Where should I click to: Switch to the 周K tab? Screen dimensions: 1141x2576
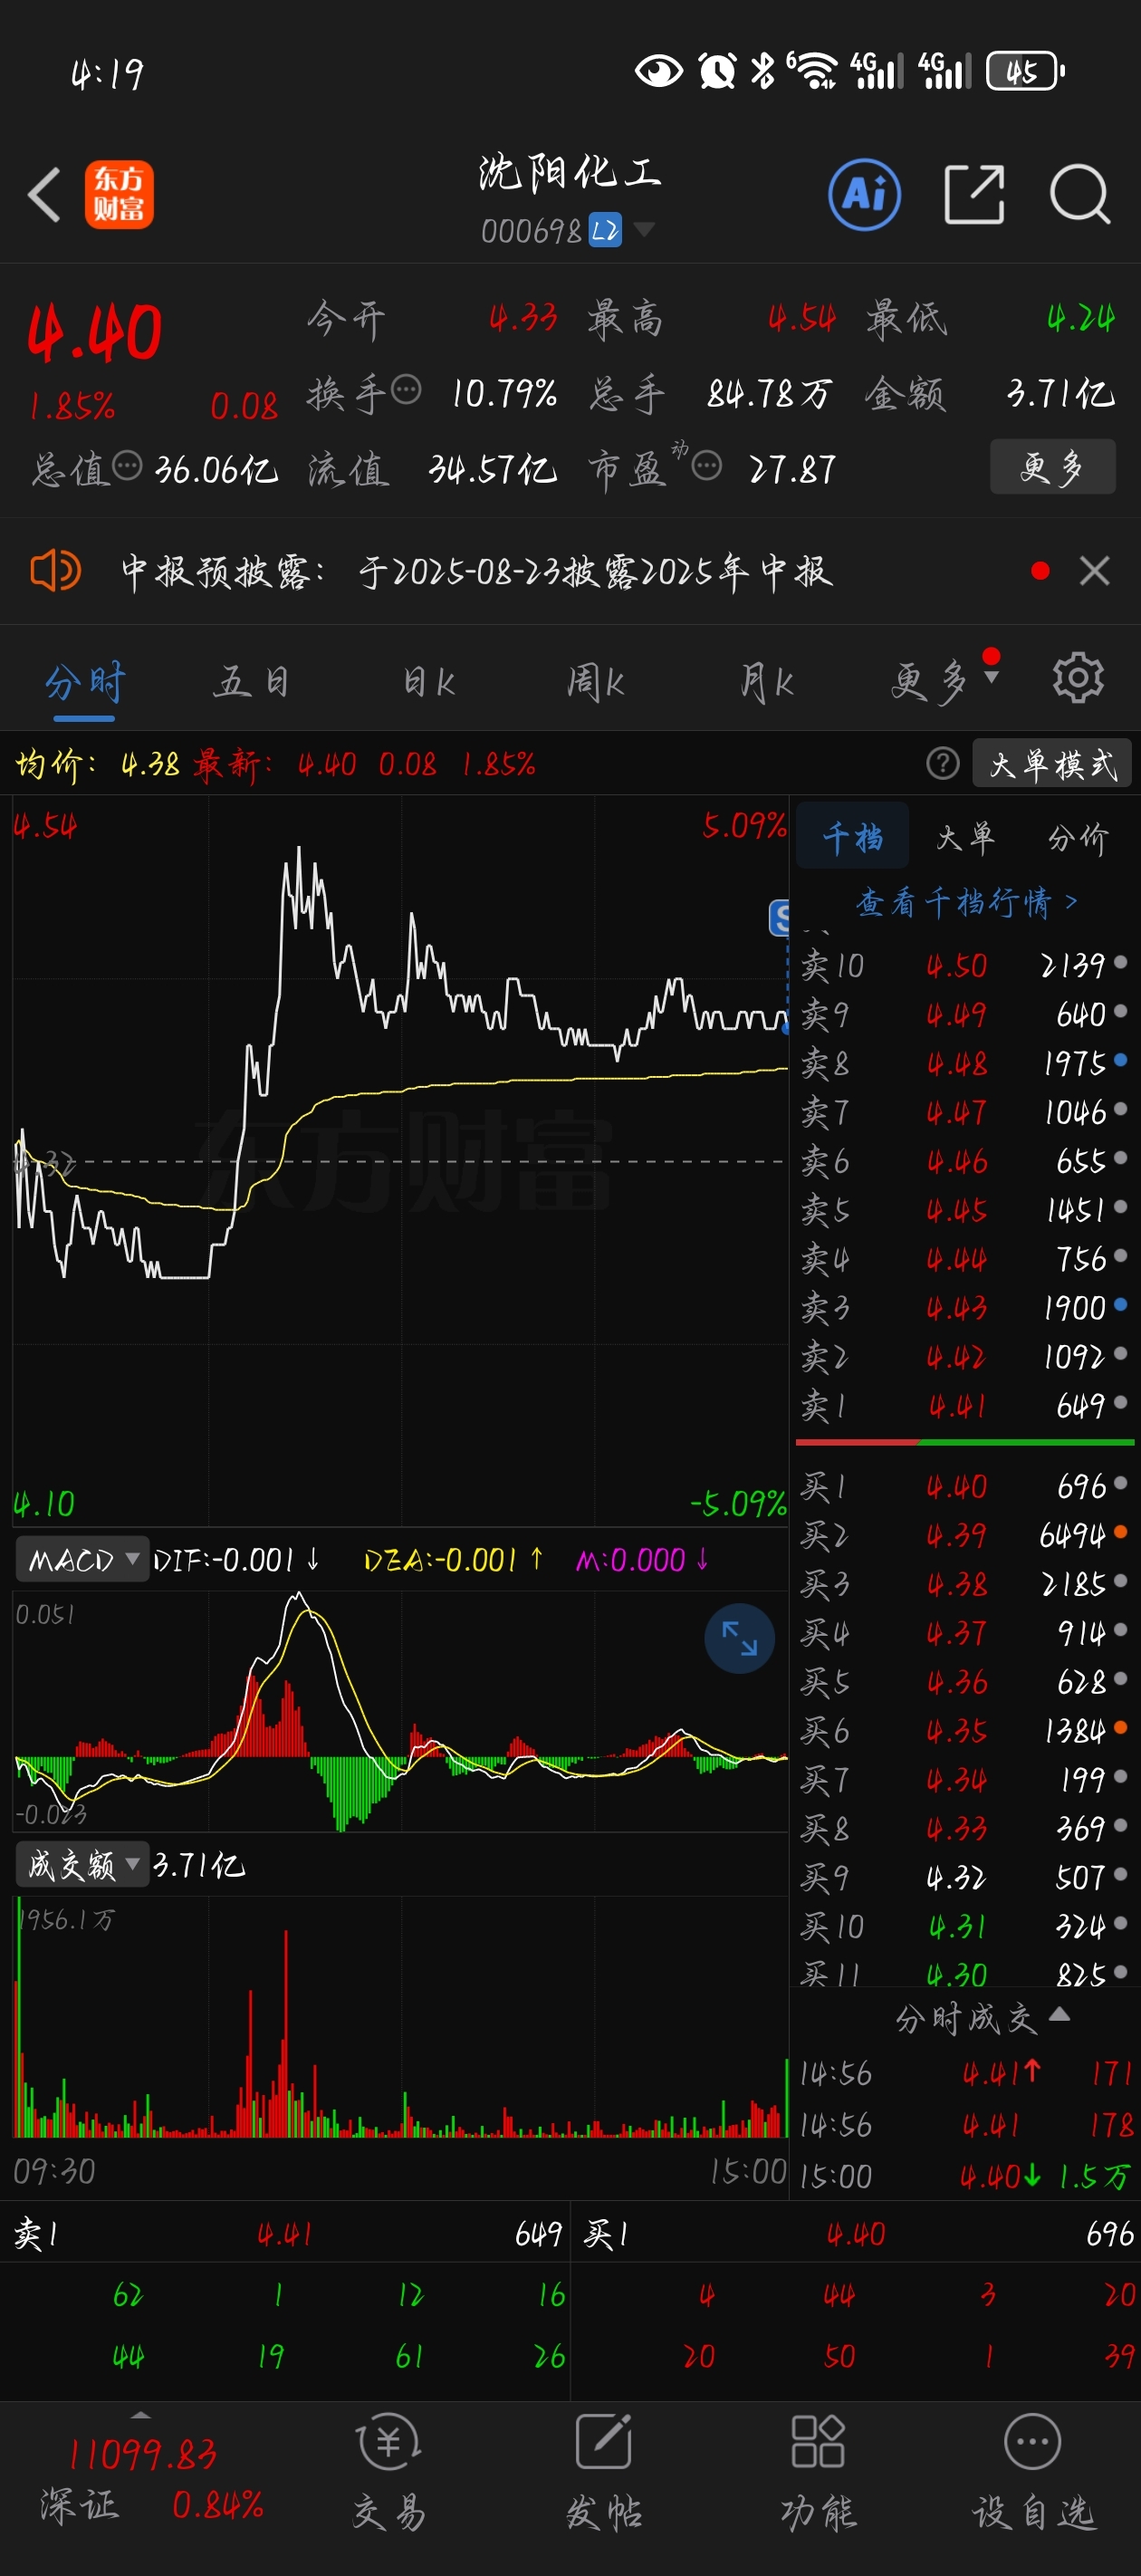[x=596, y=683]
